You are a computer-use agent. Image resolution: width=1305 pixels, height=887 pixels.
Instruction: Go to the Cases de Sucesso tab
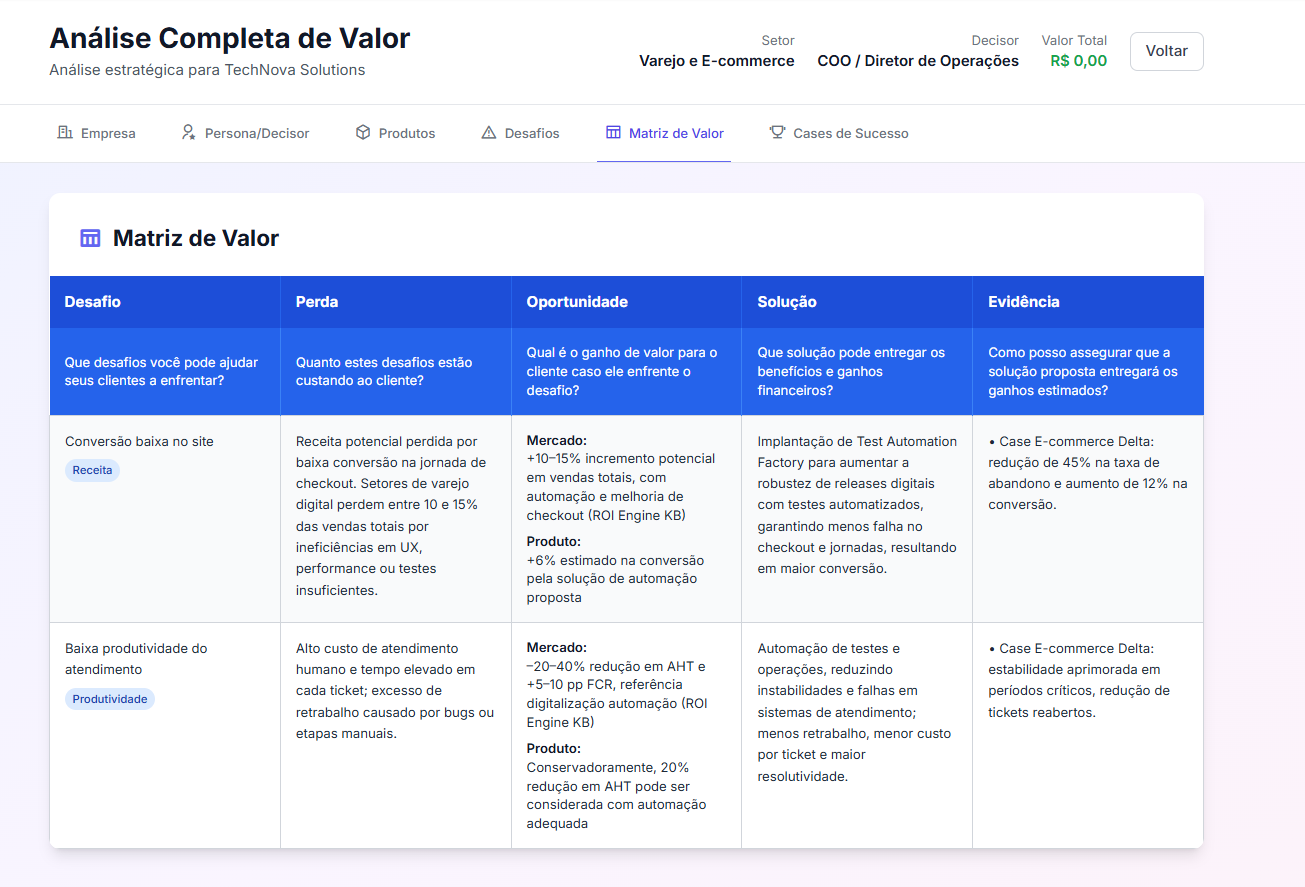click(838, 132)
